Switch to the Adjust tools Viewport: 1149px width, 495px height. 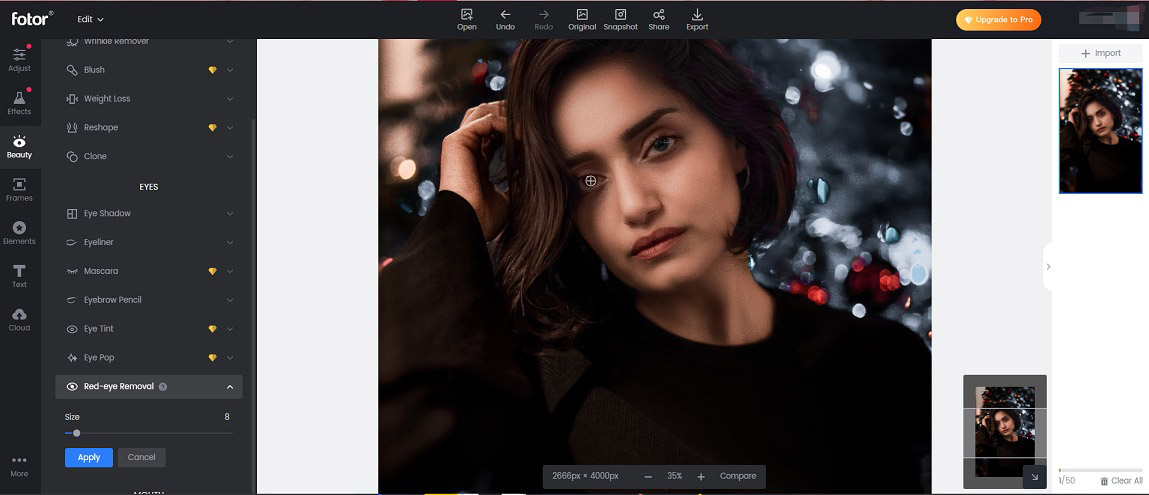click(20, 60)
